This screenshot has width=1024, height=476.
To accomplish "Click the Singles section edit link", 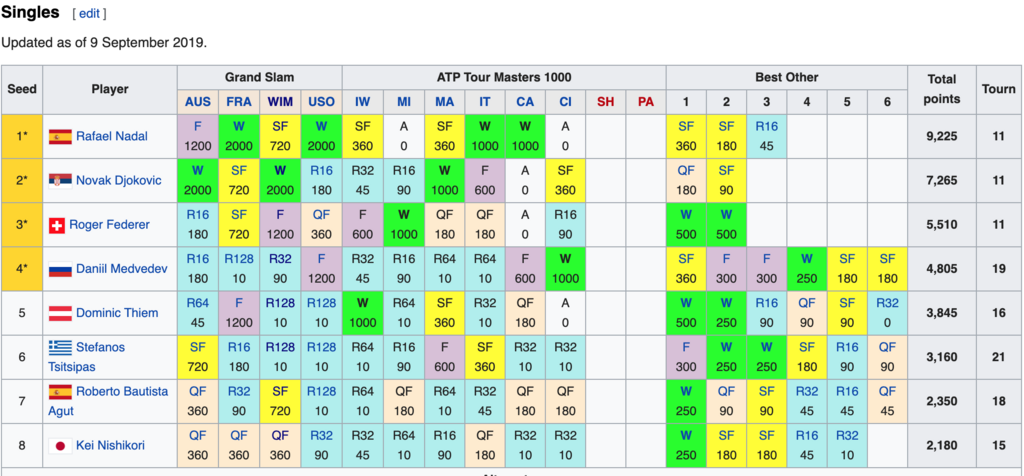I will click(x=89, y=13).
